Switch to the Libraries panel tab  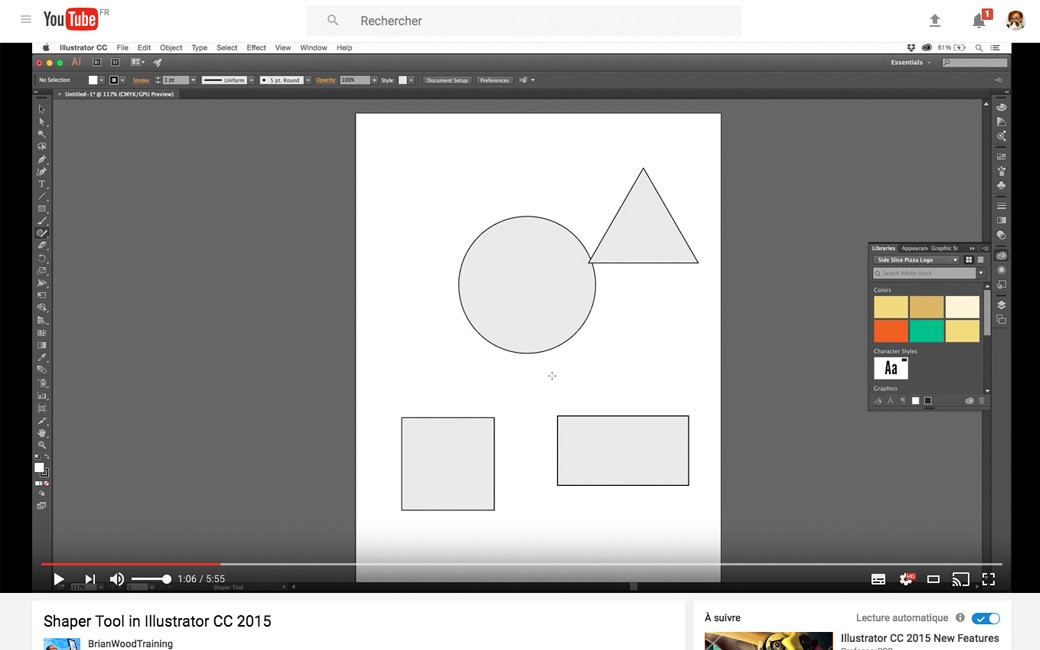click(x=883, y=248)
